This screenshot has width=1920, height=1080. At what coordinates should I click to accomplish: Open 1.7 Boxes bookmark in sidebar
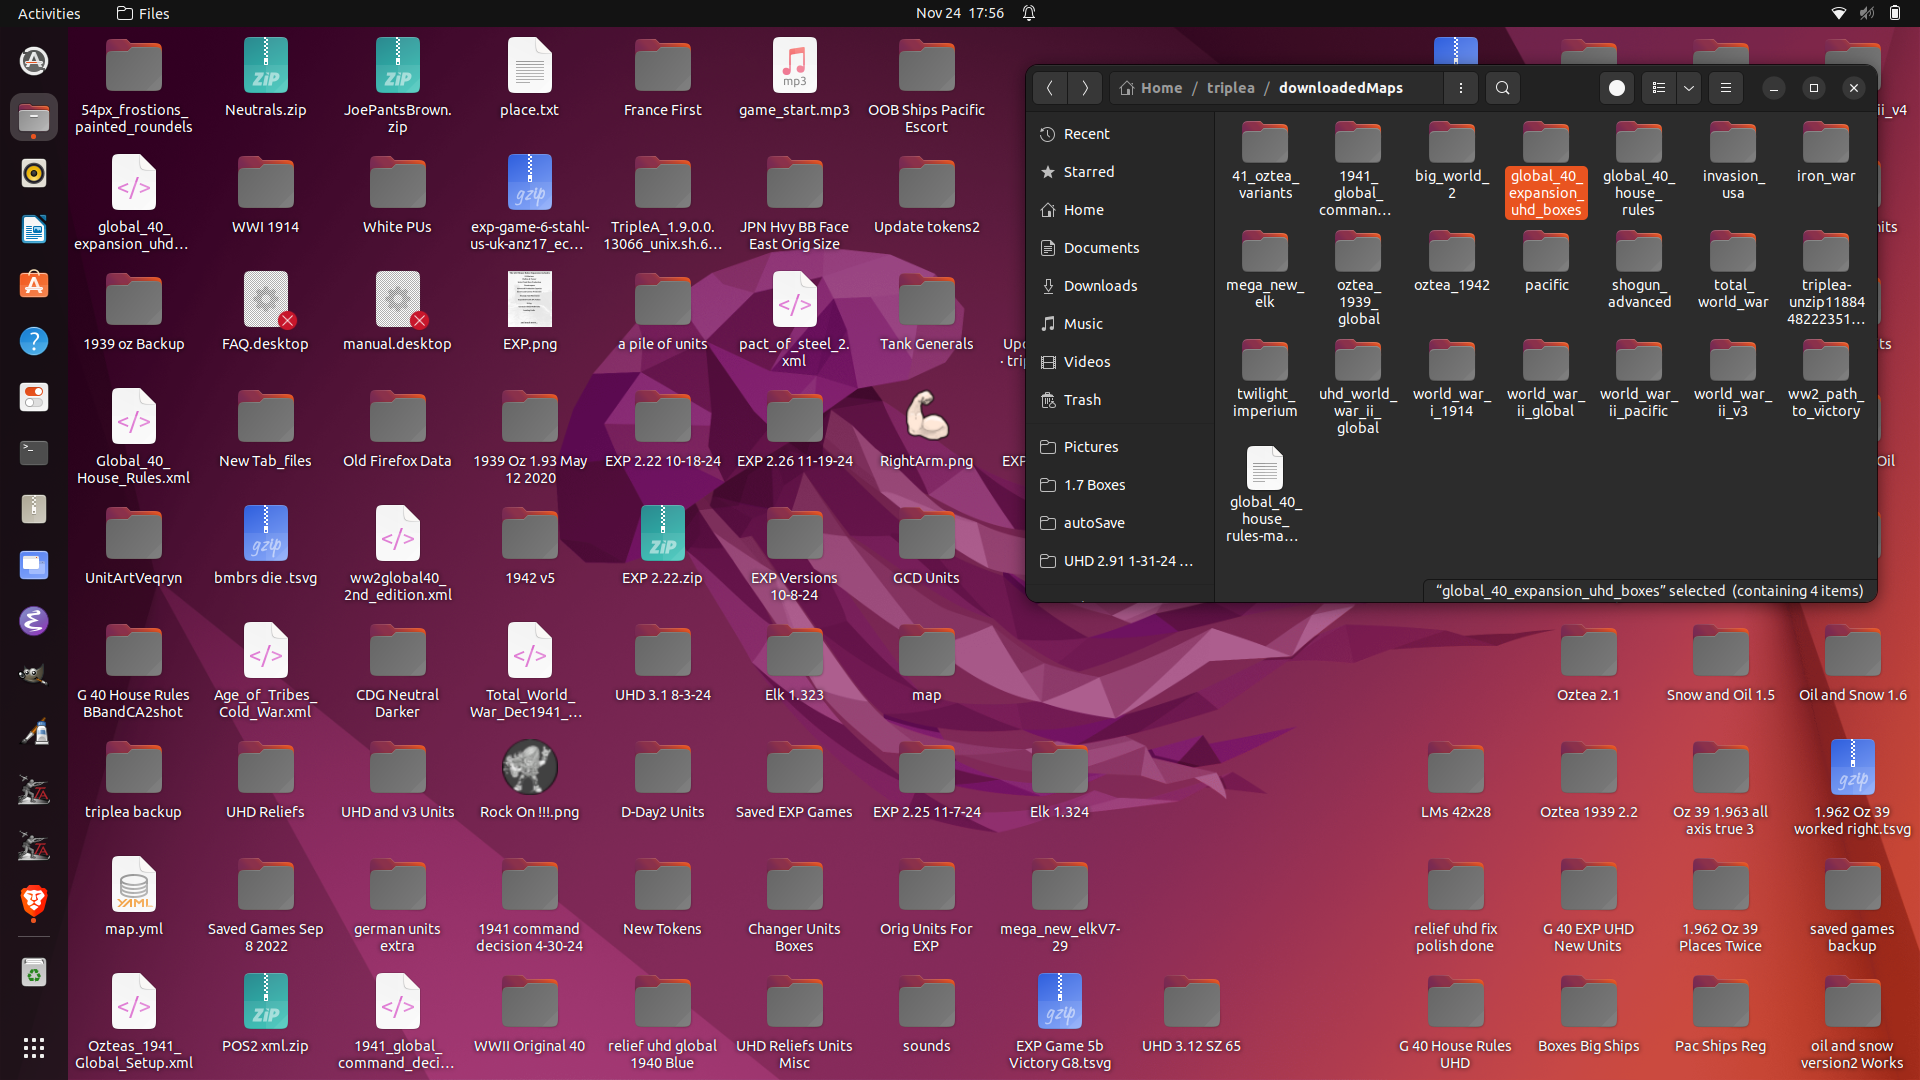tap(1120, 485)
